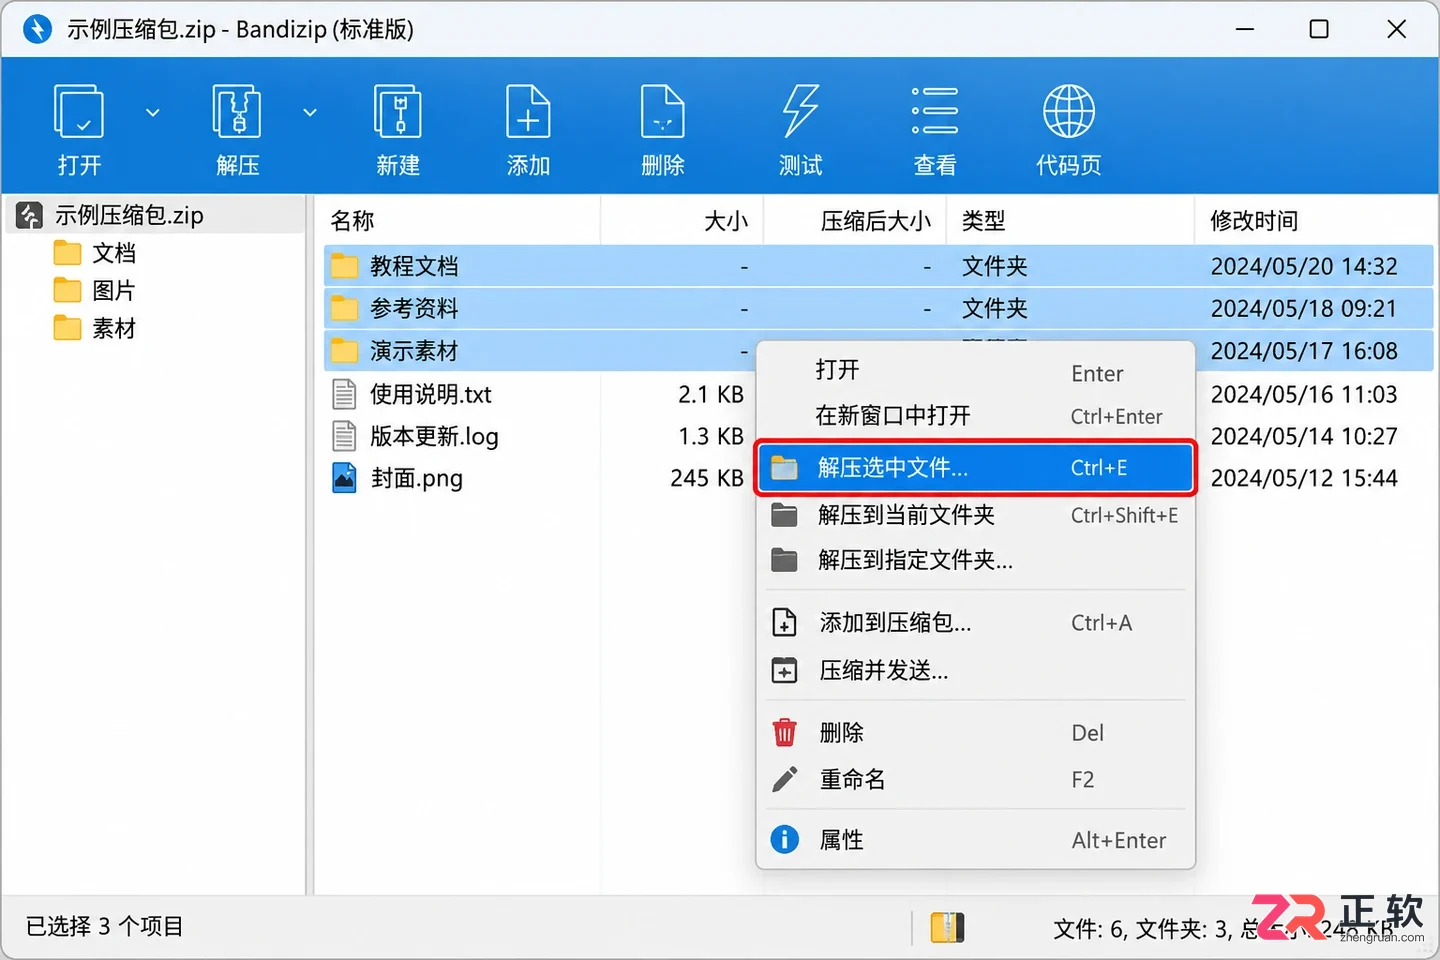The width and height of the screenshot is (1440, 960).
Task: Select the 版本更新.log file
Action: [434, 436]
